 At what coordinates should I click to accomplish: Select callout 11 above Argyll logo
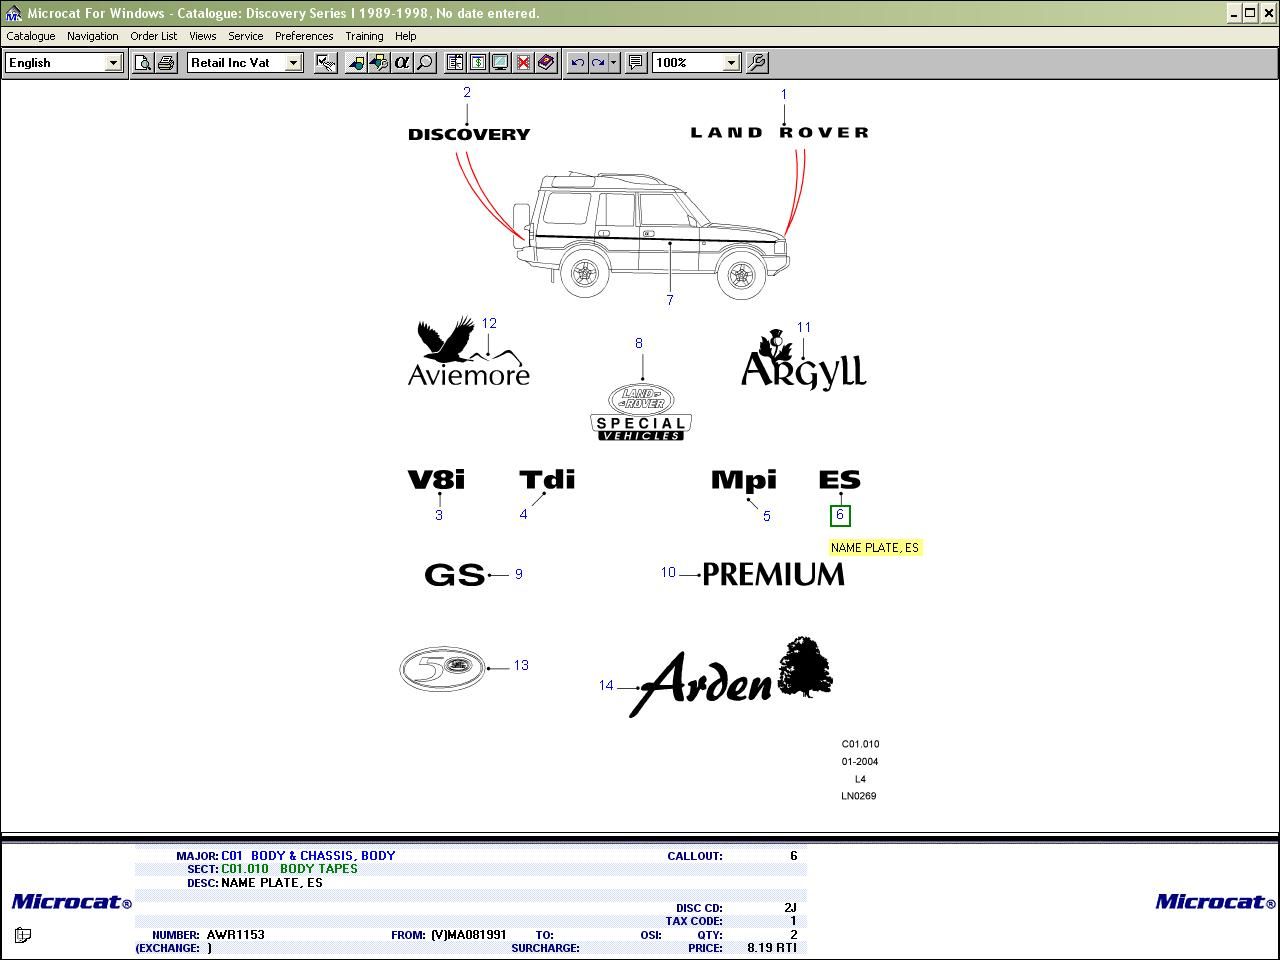pos(804,327)
